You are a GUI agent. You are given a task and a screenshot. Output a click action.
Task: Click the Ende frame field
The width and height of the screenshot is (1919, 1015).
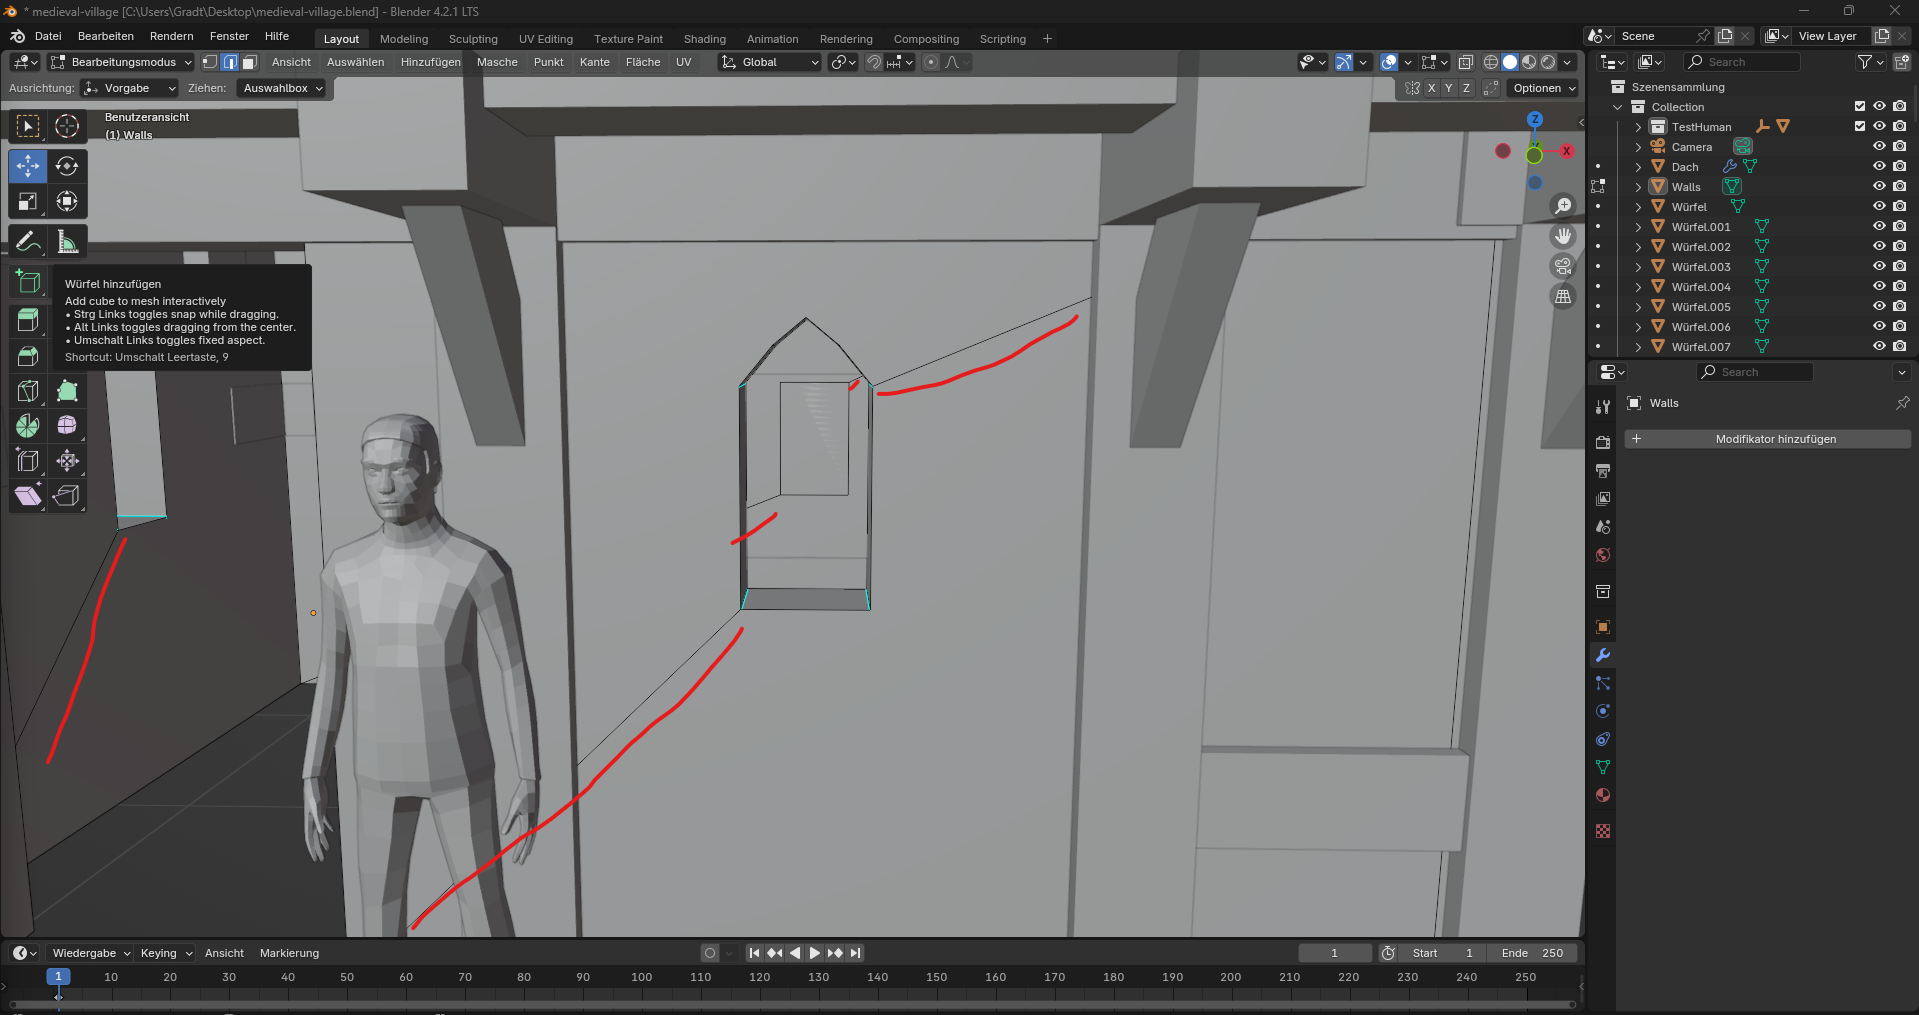point(1532,953)
